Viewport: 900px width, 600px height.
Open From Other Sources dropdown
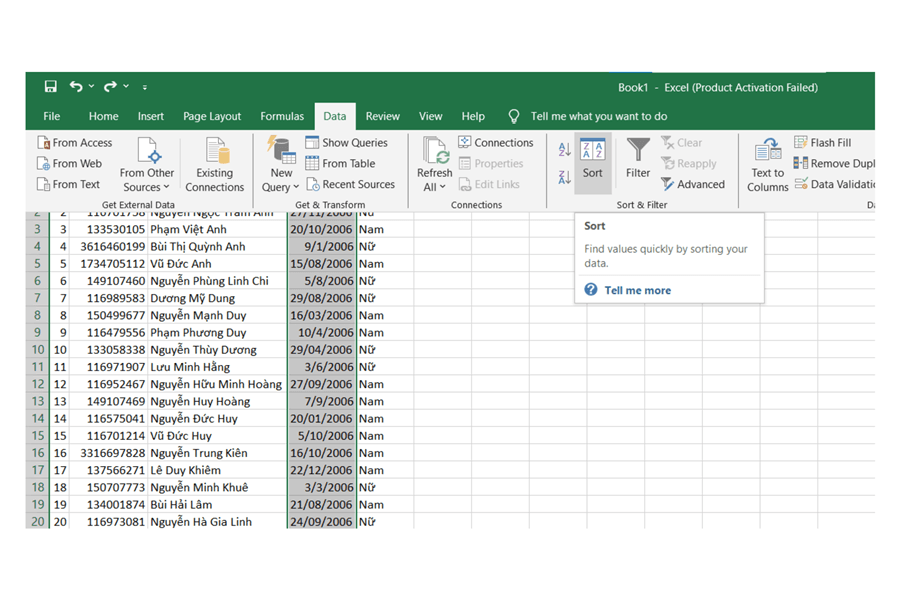point(146,165)
